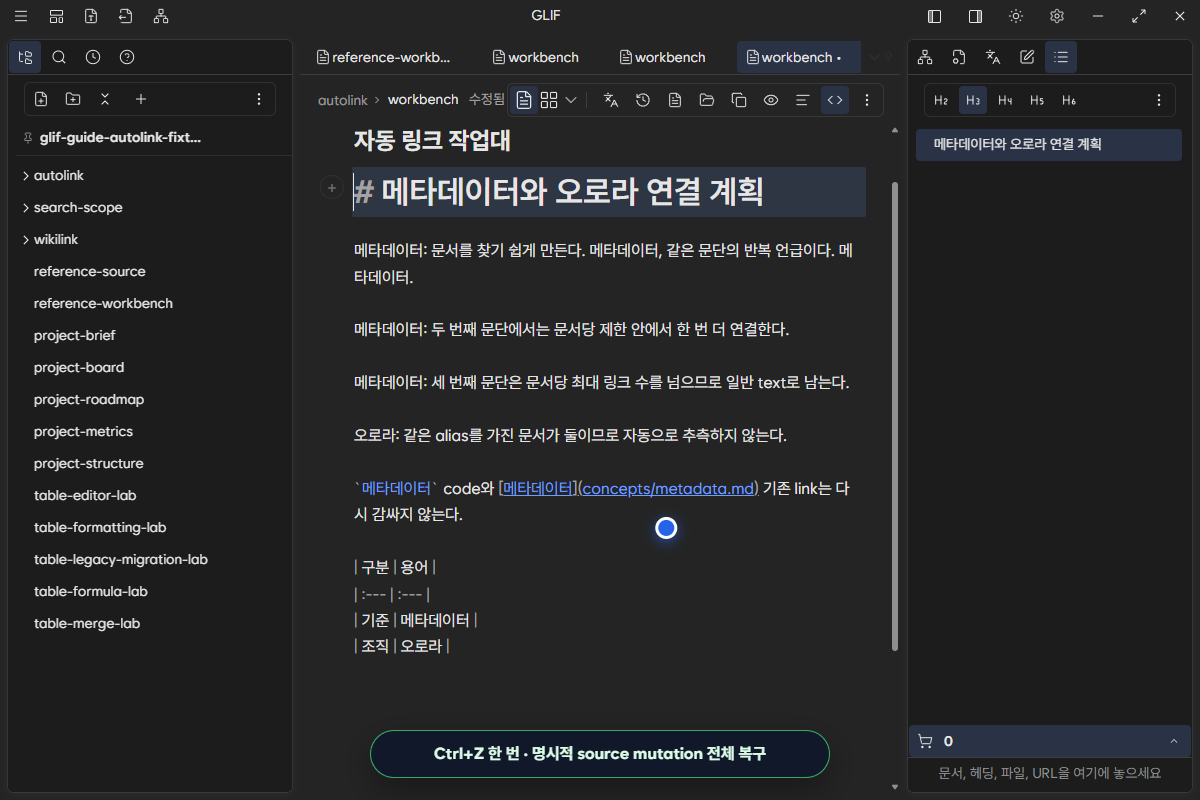1200x800 pixels.
Task: Open the graph hierarchy icon in title bar
Action: pos(161,16)
